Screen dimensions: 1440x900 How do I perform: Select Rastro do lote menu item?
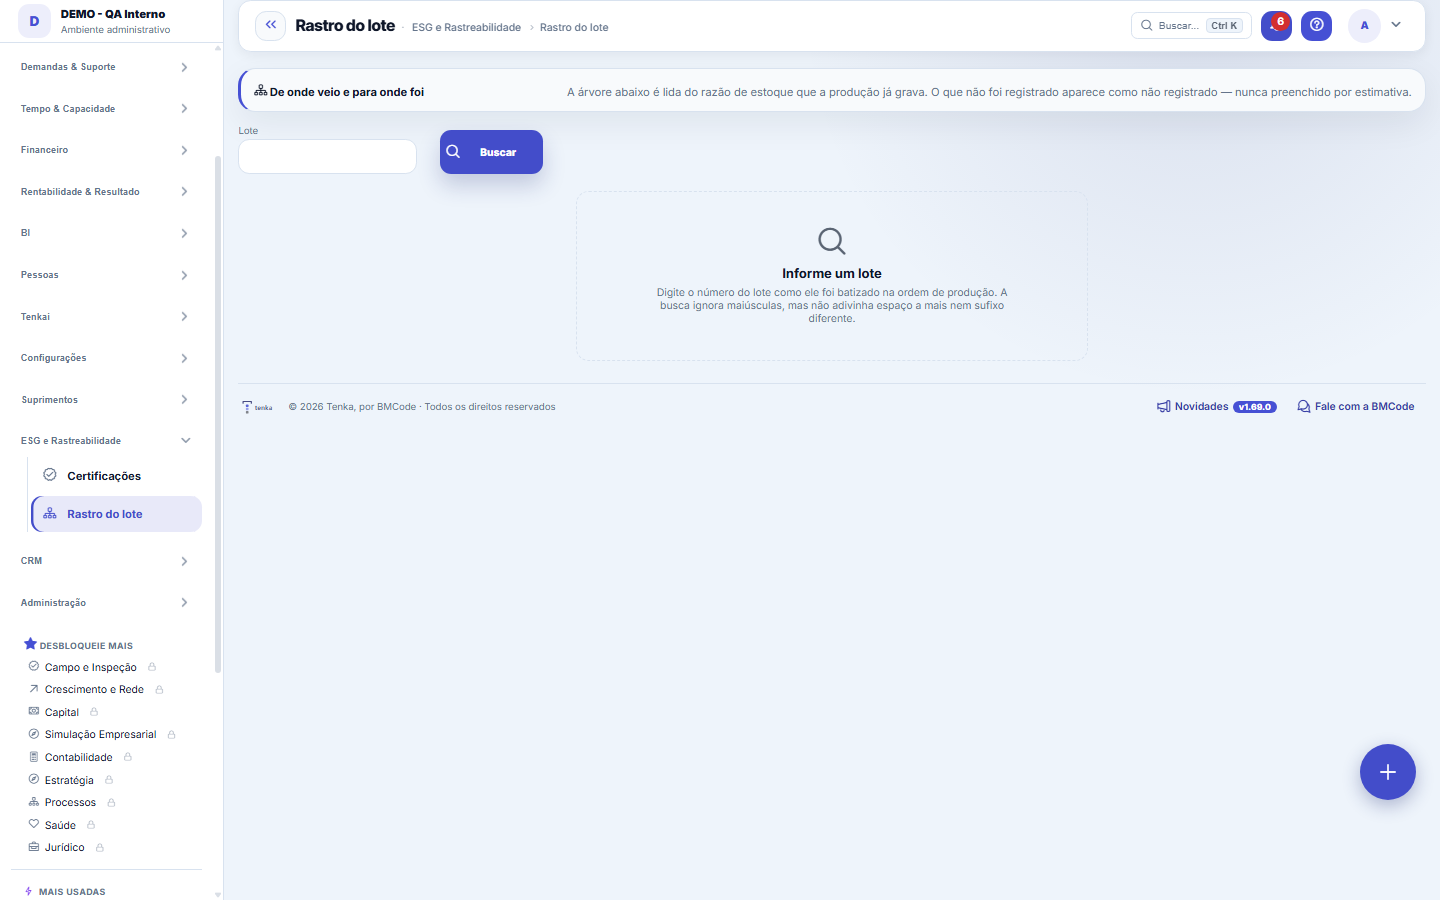pyautogui.click(x=116, y=514)
